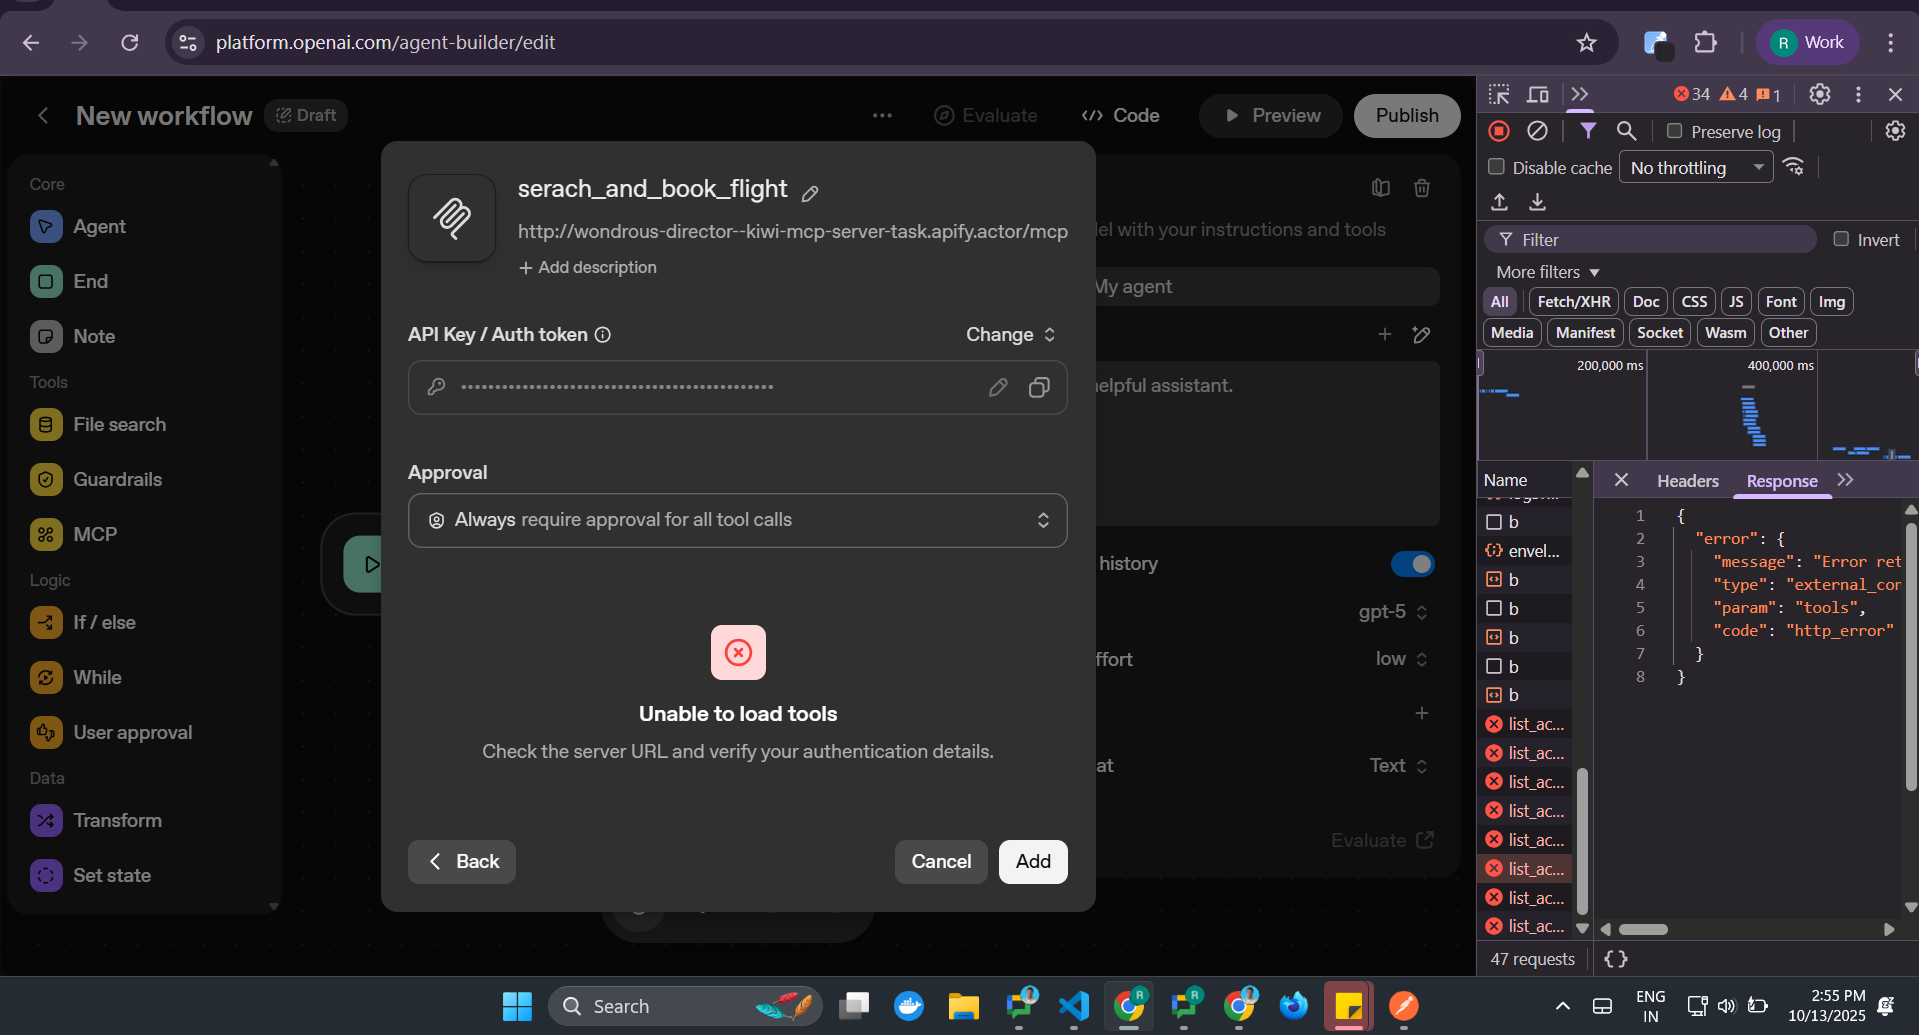Tick the Disable cache checkbox
The width and height of the screenshot is (1919, 1035).
1497,167
